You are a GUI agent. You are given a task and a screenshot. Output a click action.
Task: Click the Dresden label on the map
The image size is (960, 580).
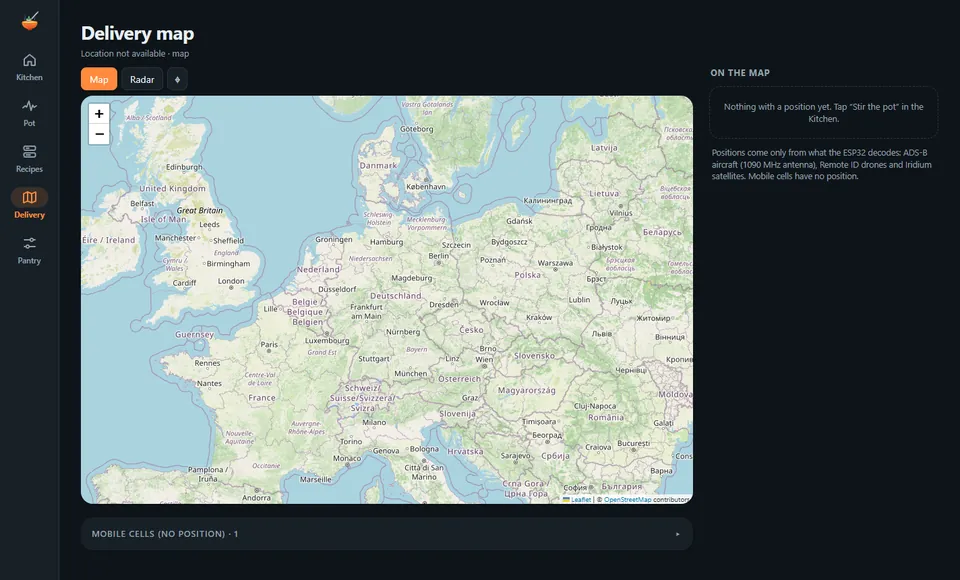click(444, 304)
